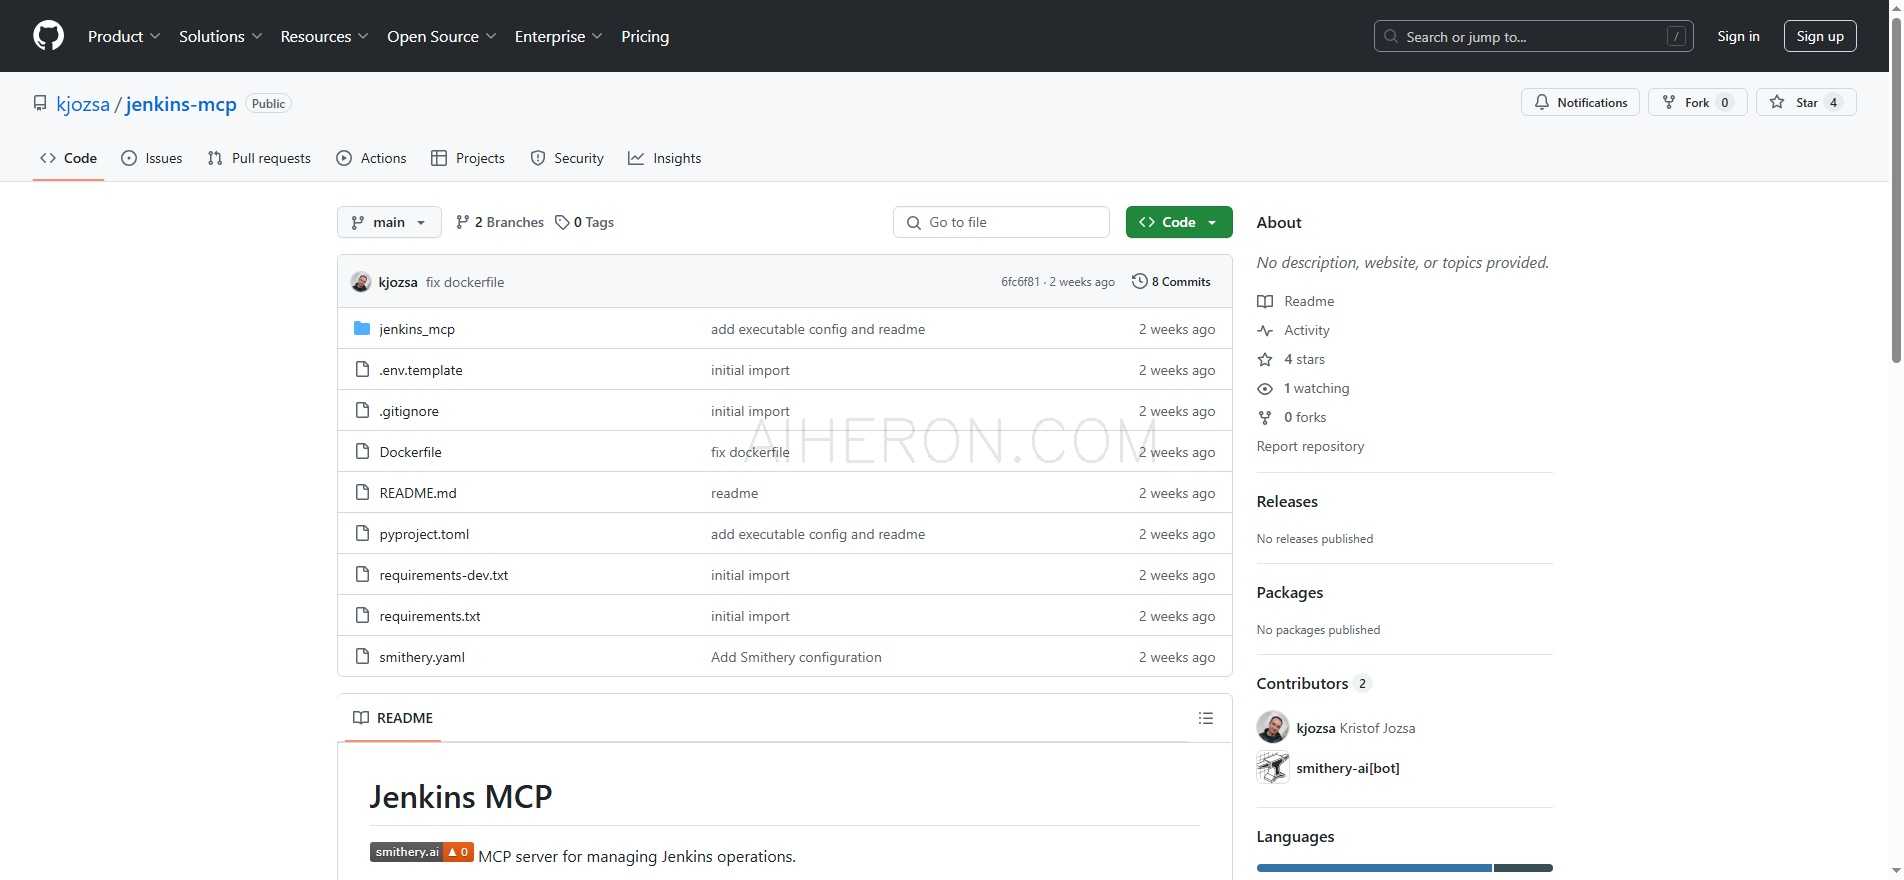
Task: Open the jenkins_mcp folder
Action: [x=417, y=329]
